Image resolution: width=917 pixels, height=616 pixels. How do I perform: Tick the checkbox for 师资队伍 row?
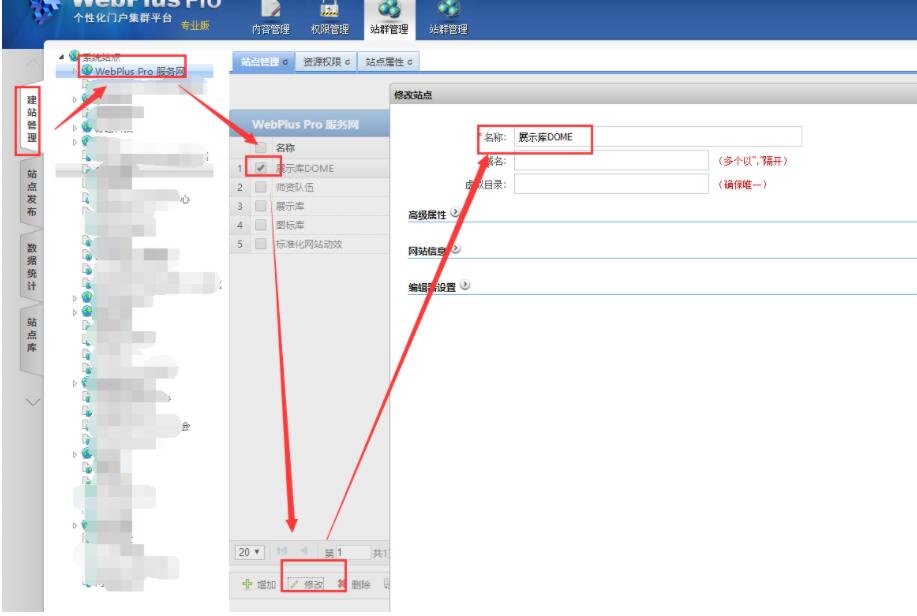261,187
